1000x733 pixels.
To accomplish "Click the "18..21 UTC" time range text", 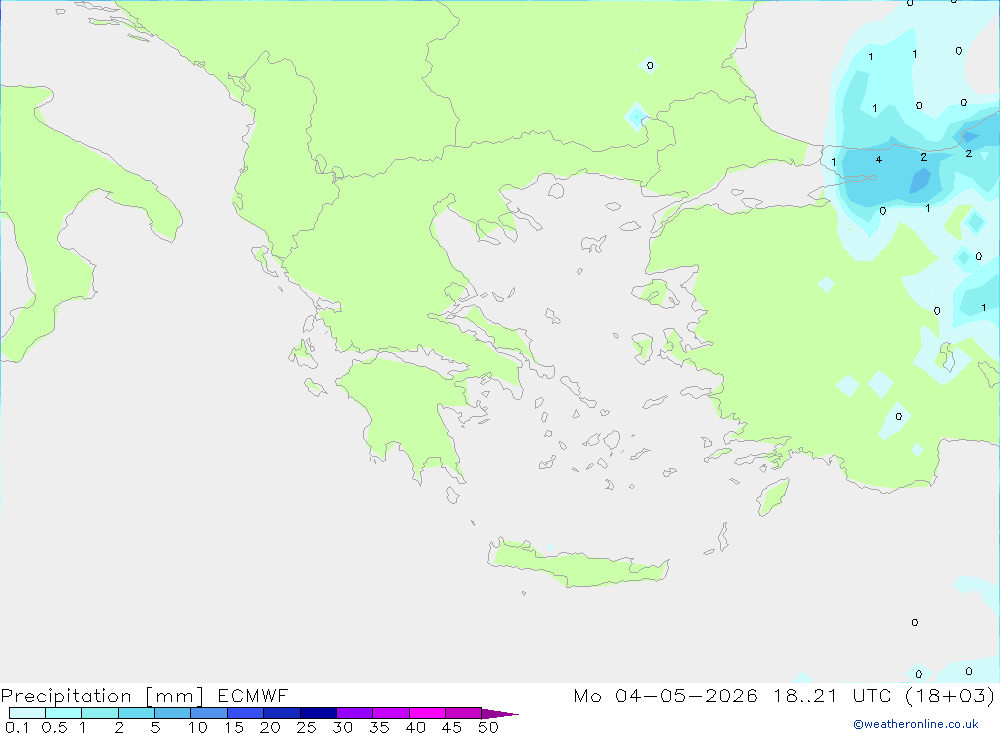I will 832,695.
